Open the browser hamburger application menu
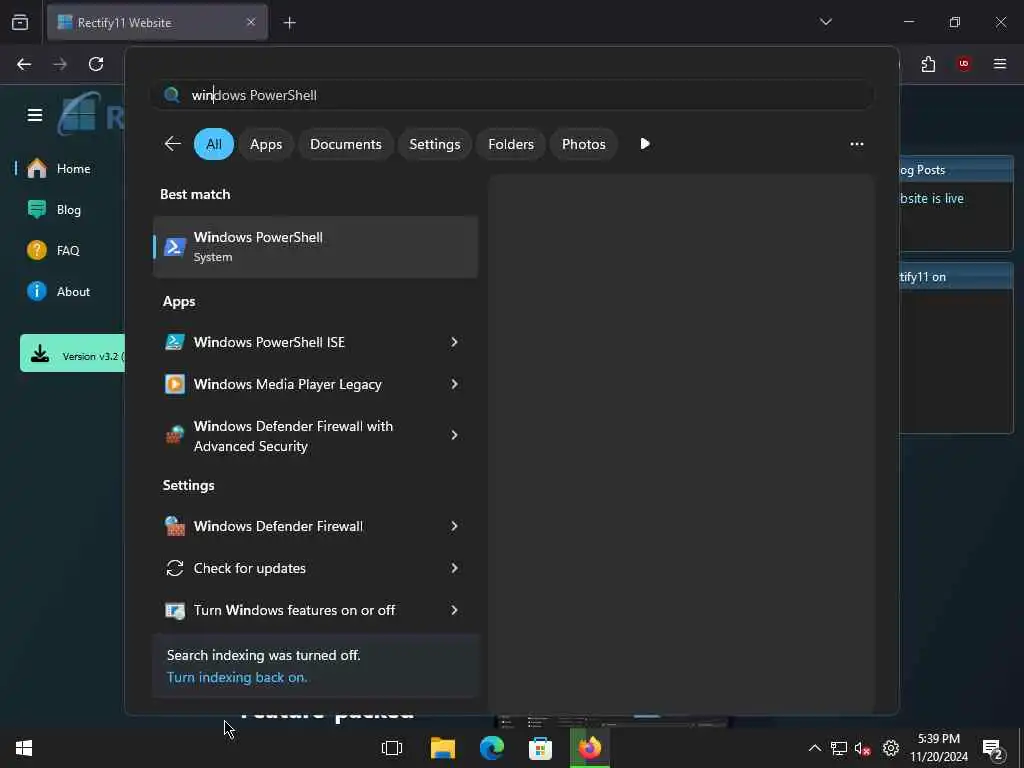Screen dimensions: 1024x768 1000,64
